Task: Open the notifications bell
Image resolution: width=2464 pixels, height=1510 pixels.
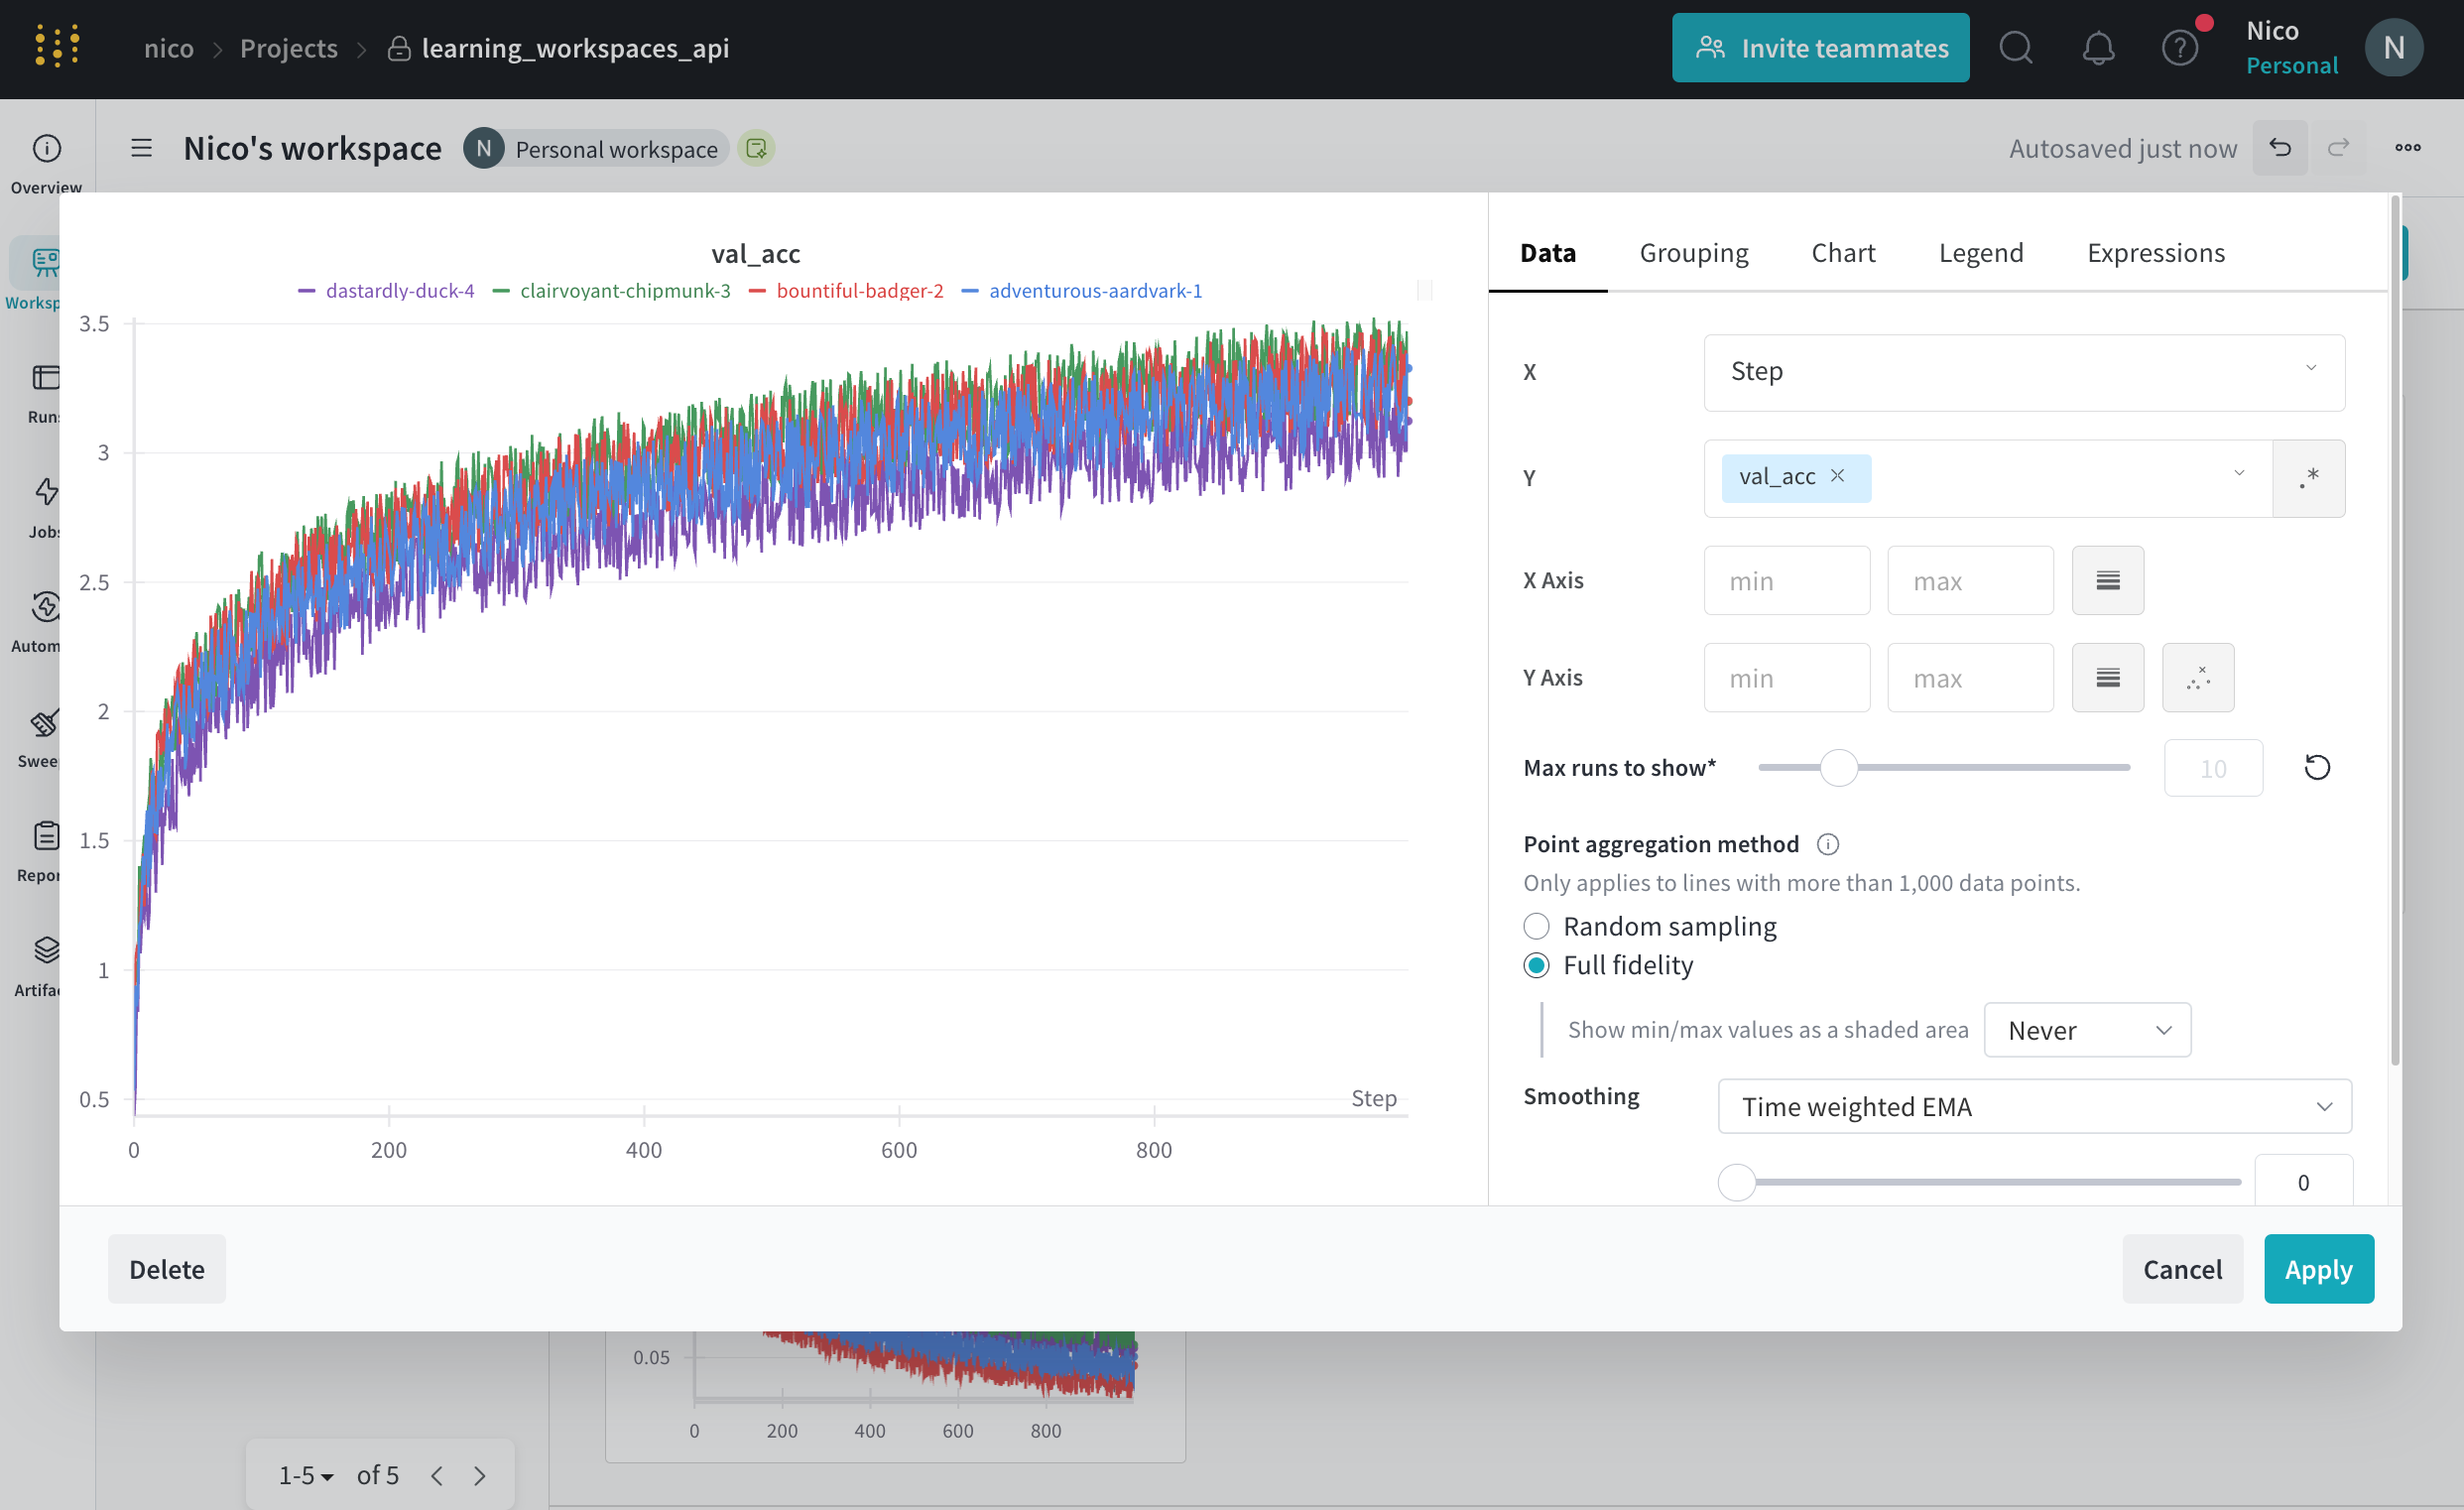Action: coord(2097,48)
